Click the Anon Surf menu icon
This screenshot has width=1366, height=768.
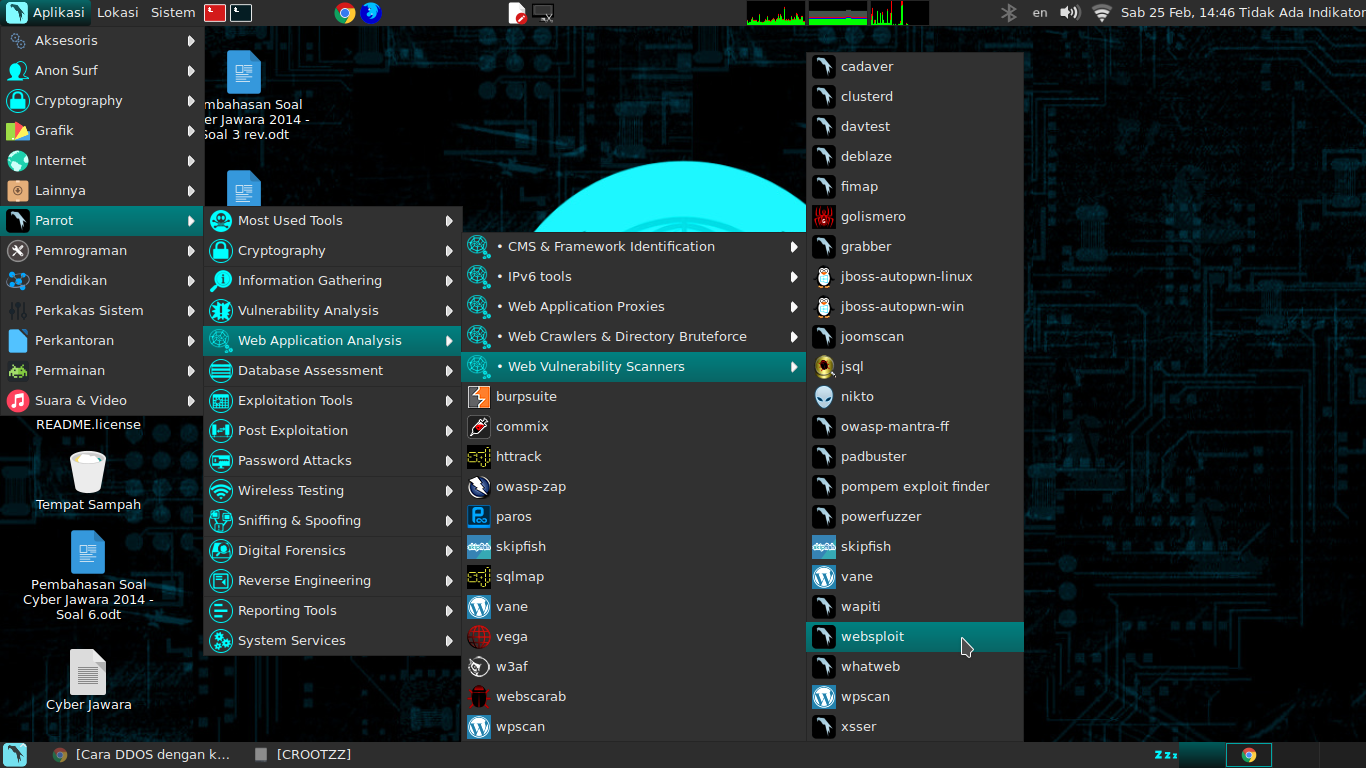18,71
